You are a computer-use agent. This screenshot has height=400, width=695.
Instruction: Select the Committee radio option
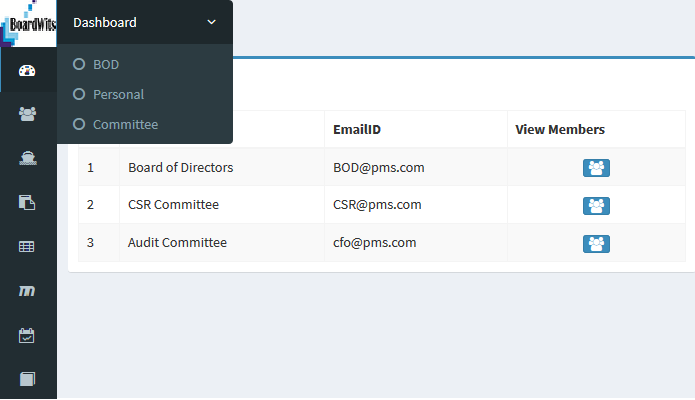click(79, 124)
